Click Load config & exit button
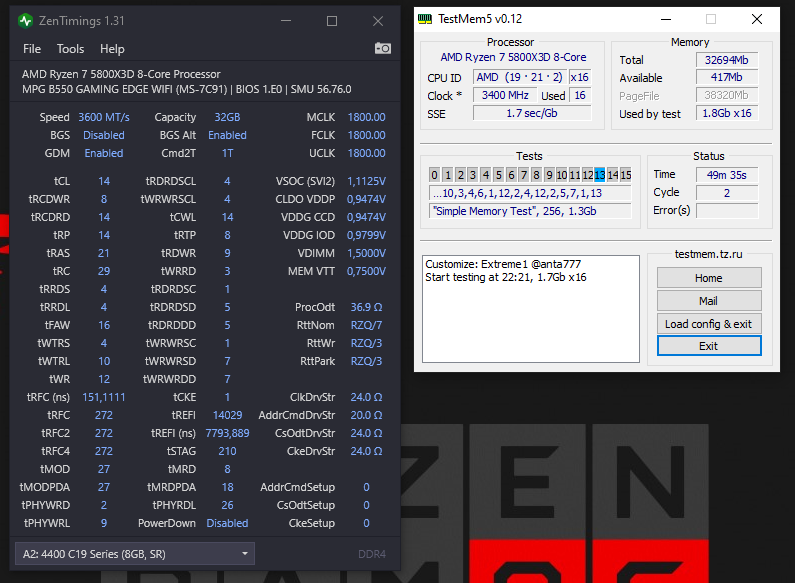The image size is (795, 583). click(709, 324)
